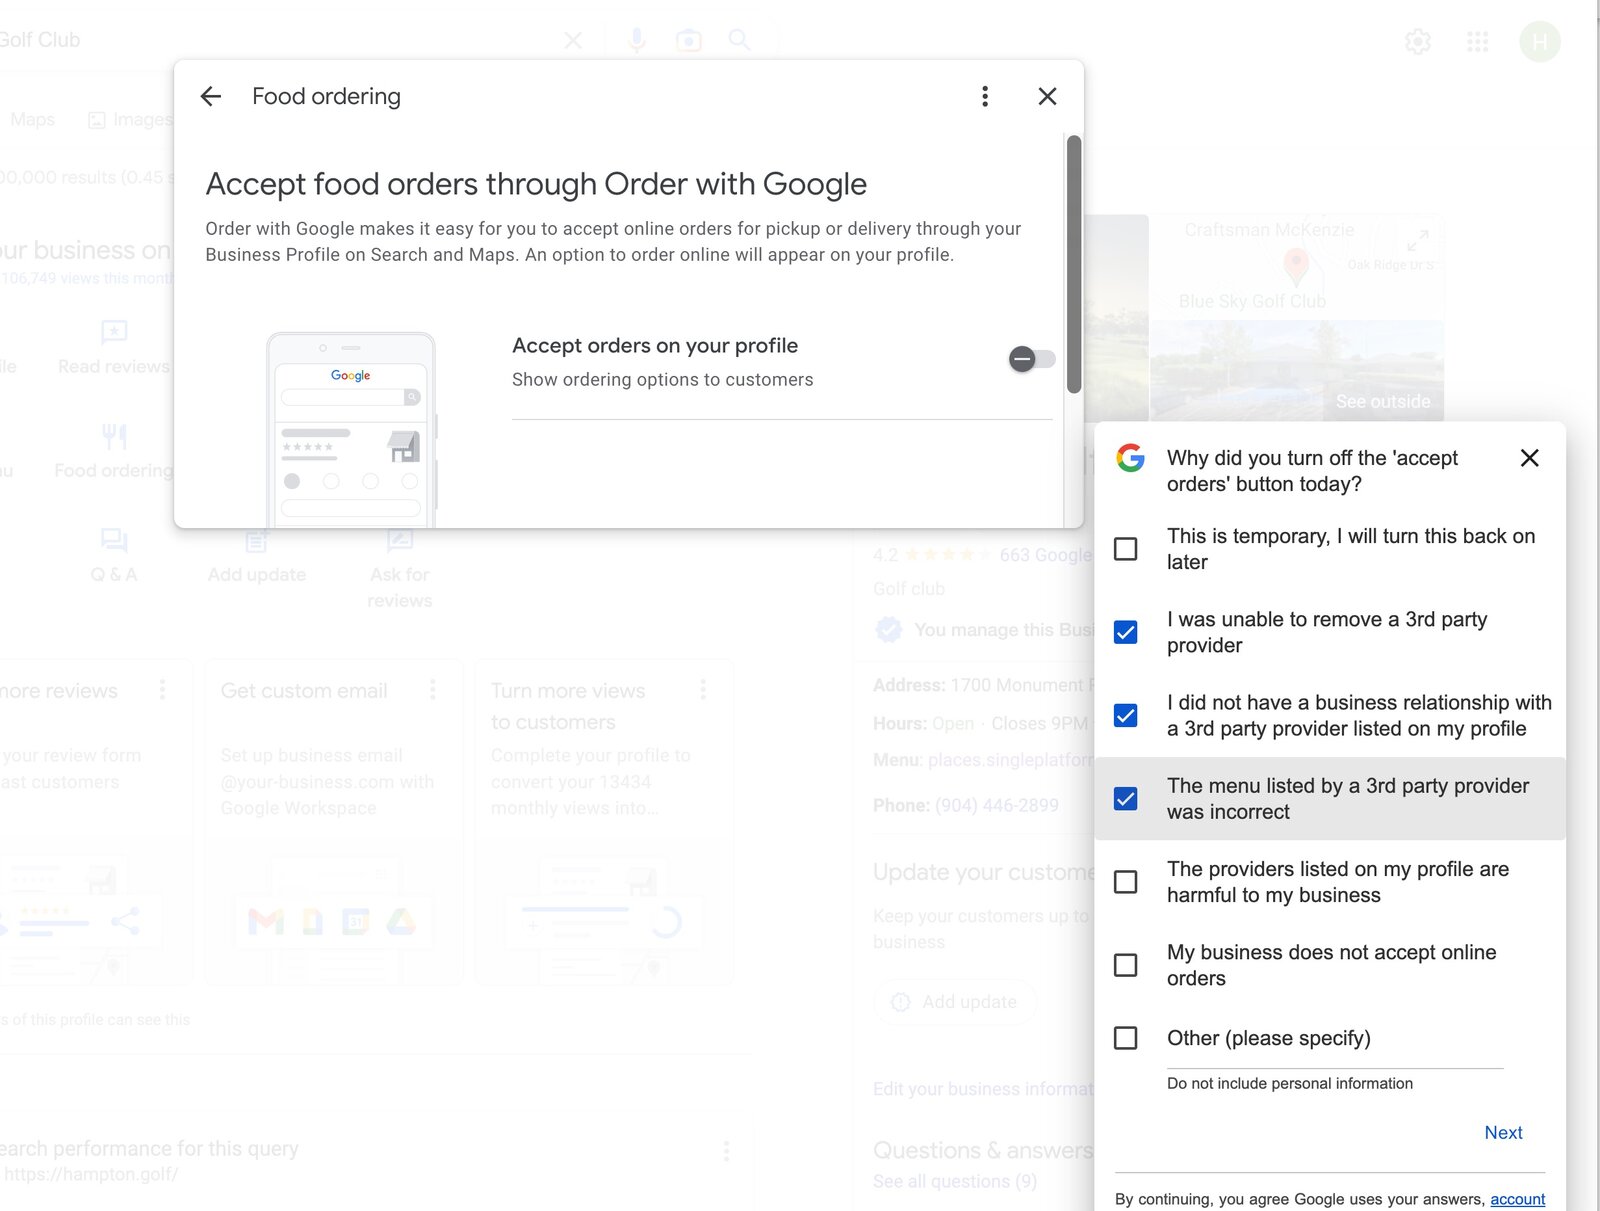
Task: Click the phone number (904) 446-2899
Action: tap(996, 805)
